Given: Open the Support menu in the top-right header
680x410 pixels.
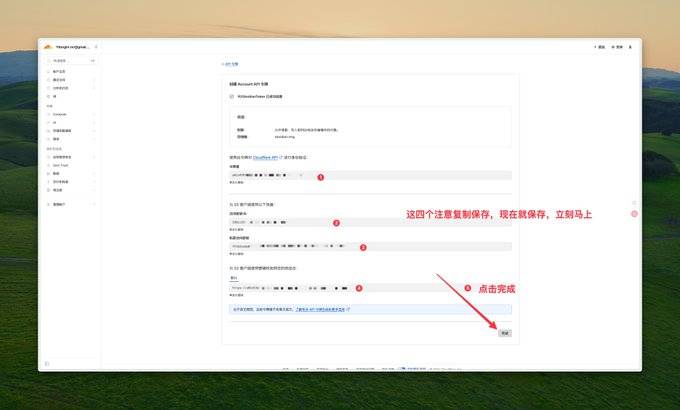Looking at the screenshot, I should point(618,46).
